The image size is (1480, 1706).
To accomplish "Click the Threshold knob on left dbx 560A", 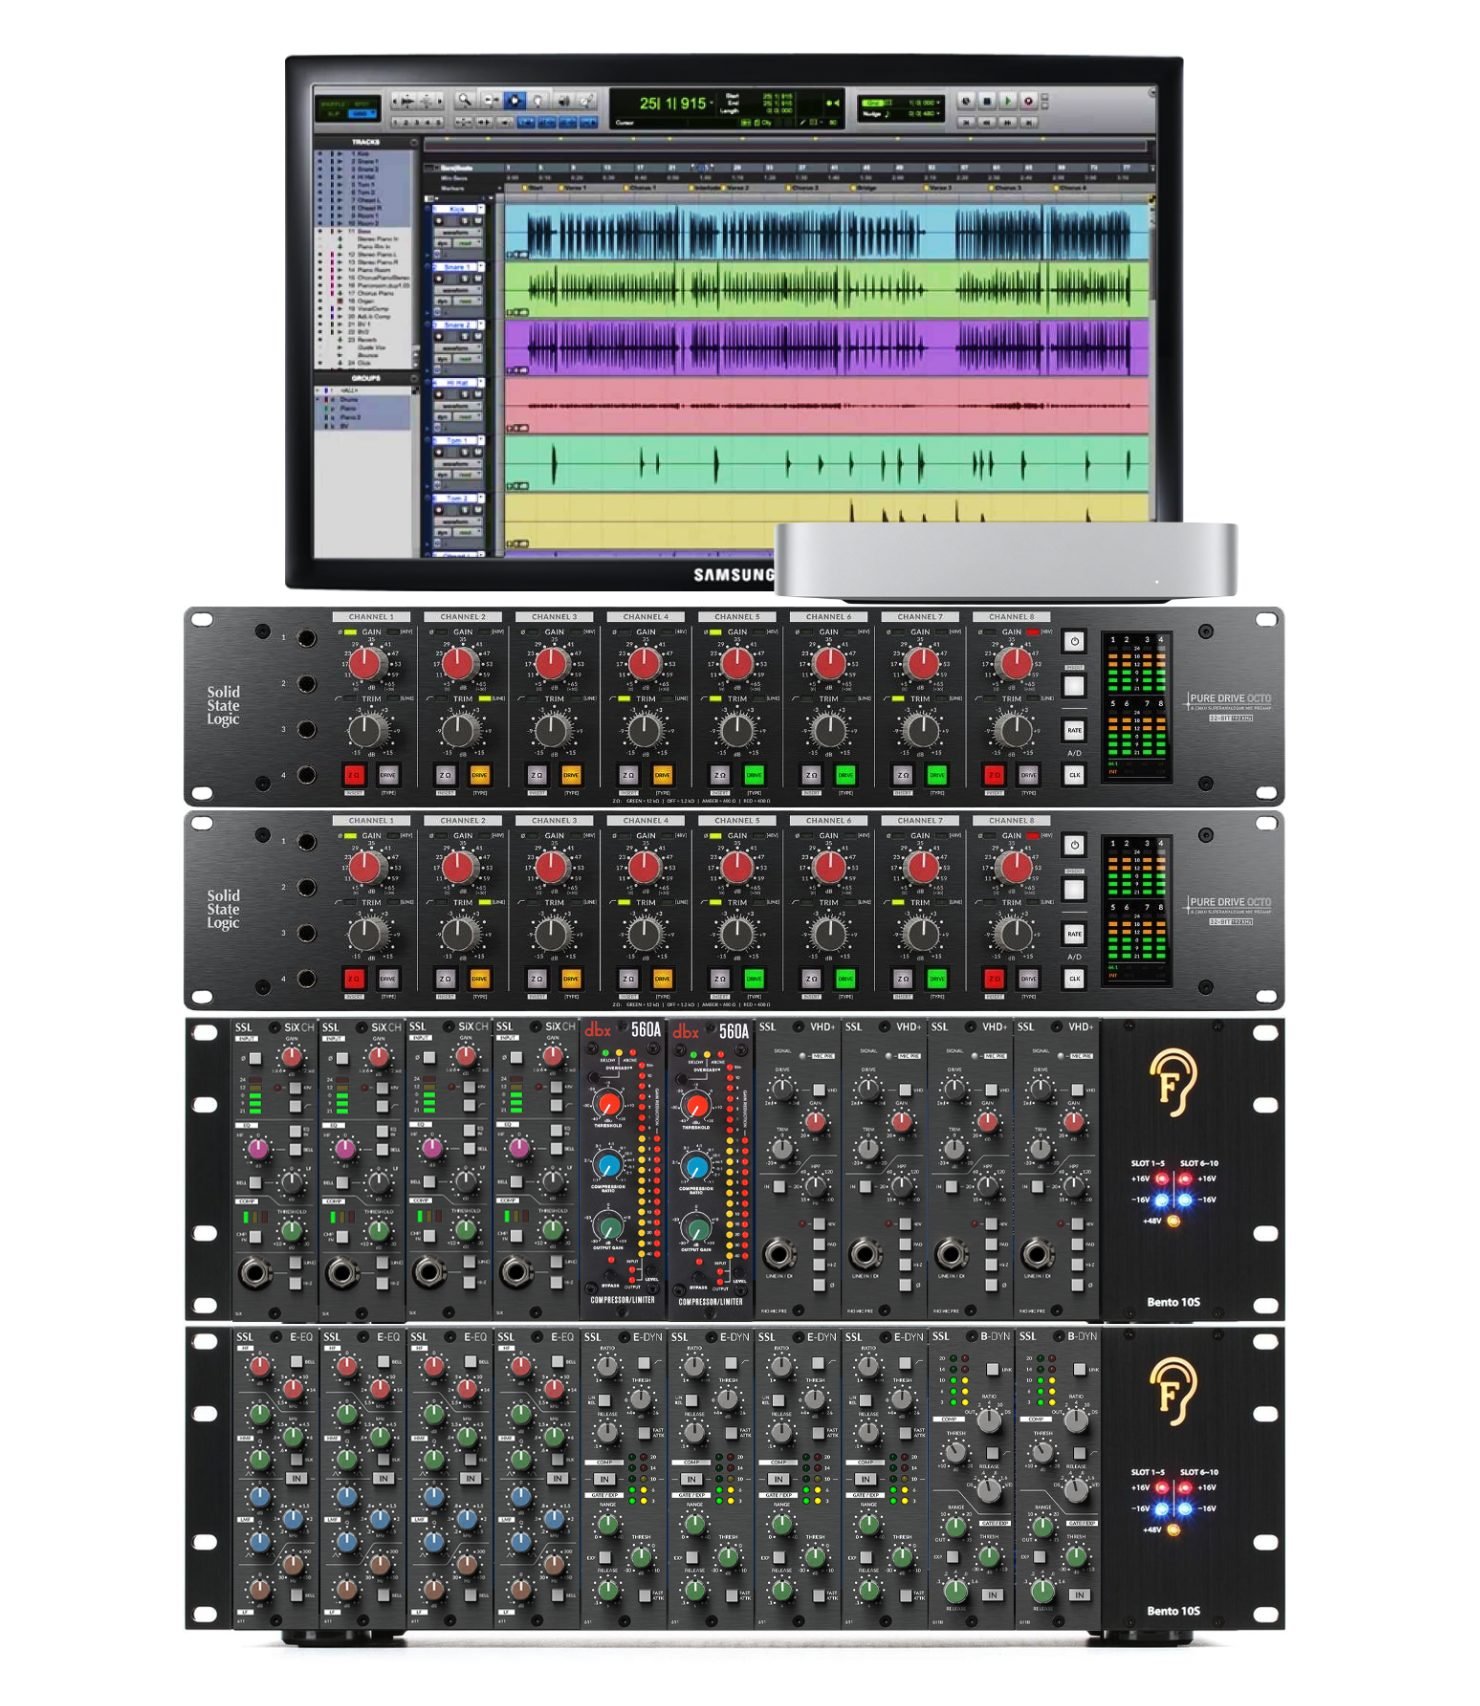I will 609,1105.
